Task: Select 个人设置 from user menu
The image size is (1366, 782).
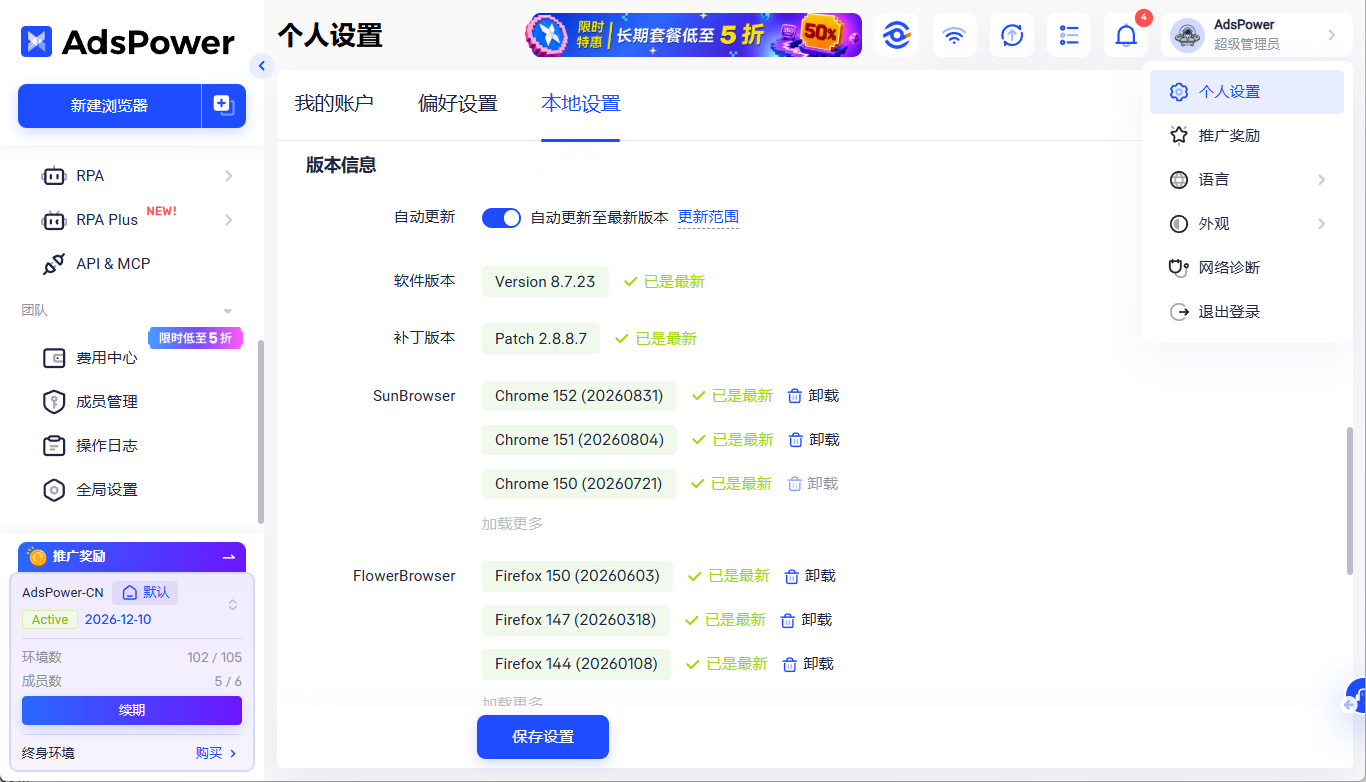Action: (x=1247, y=92)
